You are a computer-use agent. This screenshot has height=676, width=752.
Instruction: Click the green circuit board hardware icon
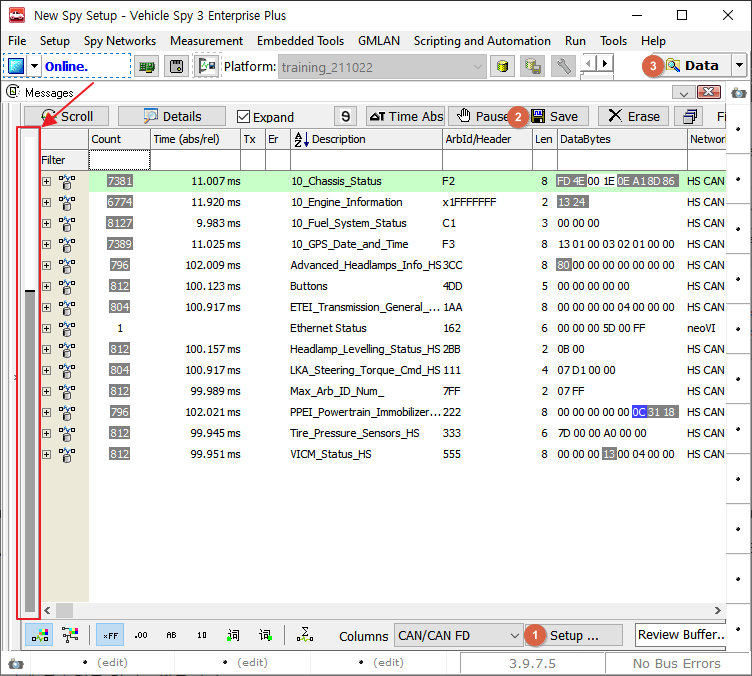coord(147,66)
